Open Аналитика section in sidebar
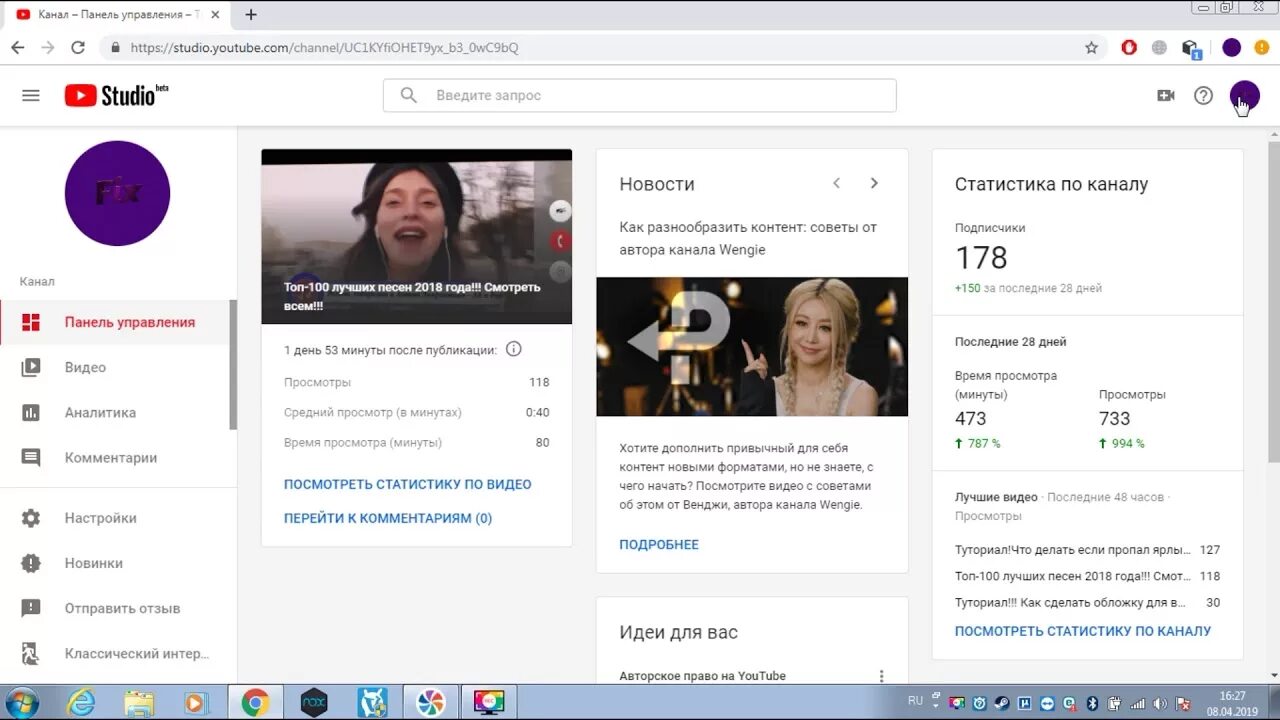Viewport: 1280px width, 720px height. (x=115, y=412)
